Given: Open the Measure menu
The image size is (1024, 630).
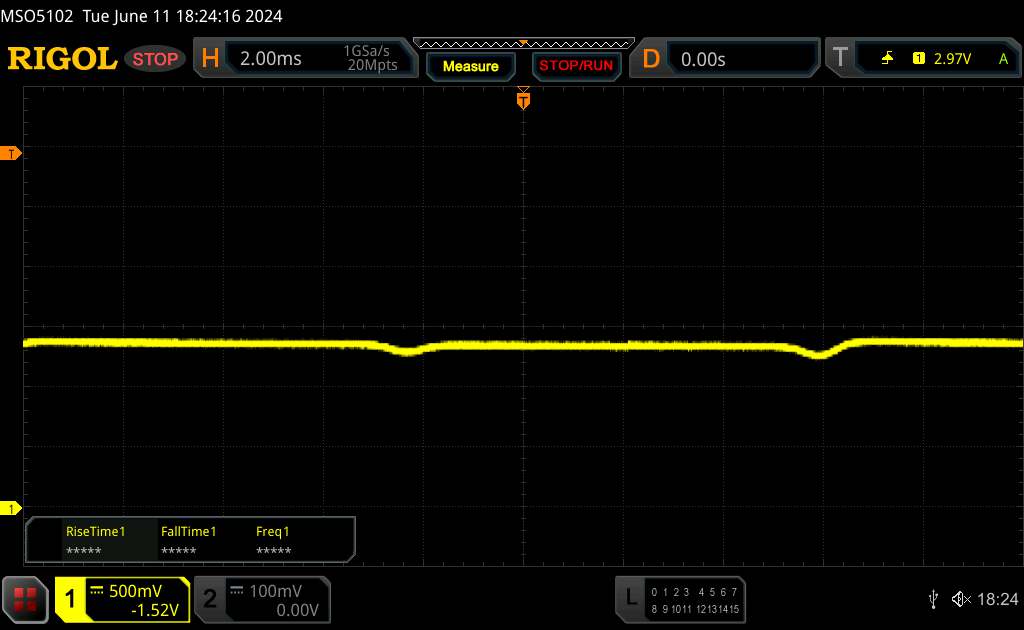Looking at the screenshot, I should pyautogui.click(x=470, y=66).
